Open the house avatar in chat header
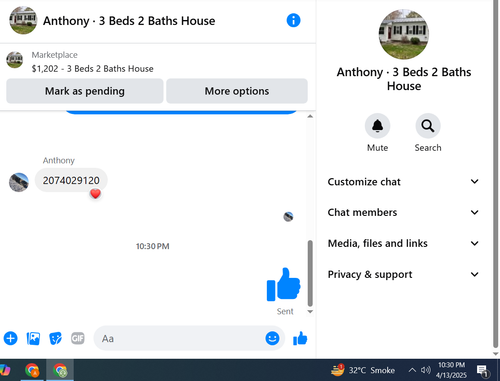 [x=23, y=20]
